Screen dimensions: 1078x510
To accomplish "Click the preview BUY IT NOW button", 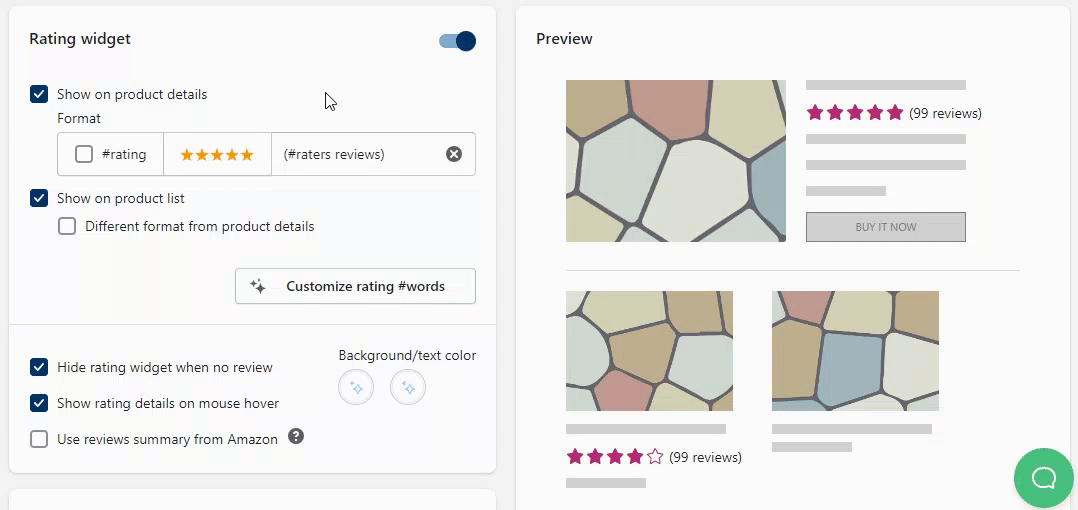I will 885,227.
